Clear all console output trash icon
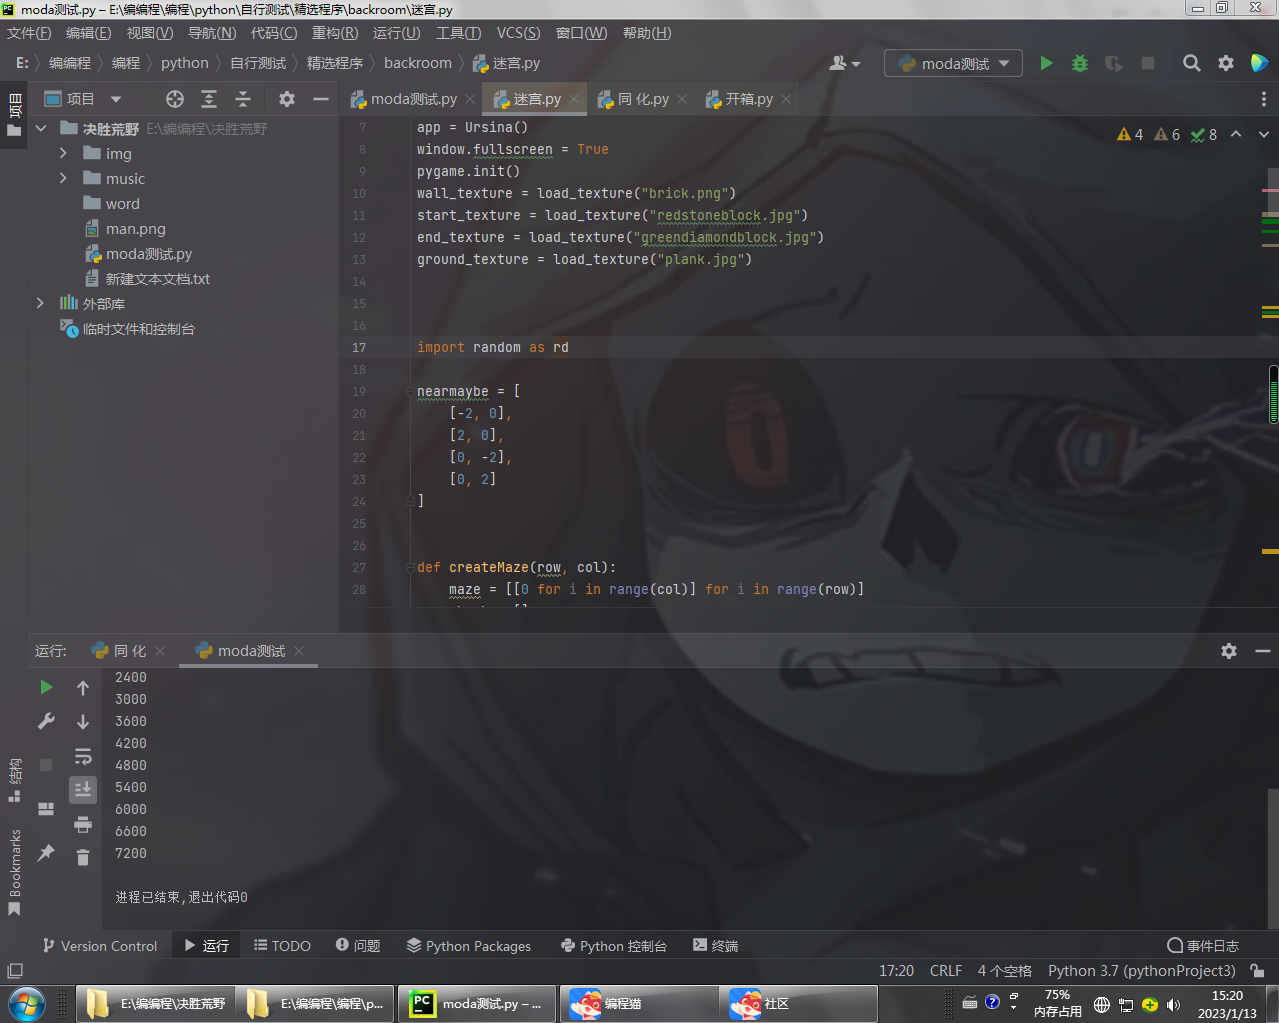The width and height of the screenshot is (1279, 1023). (83, 858)
